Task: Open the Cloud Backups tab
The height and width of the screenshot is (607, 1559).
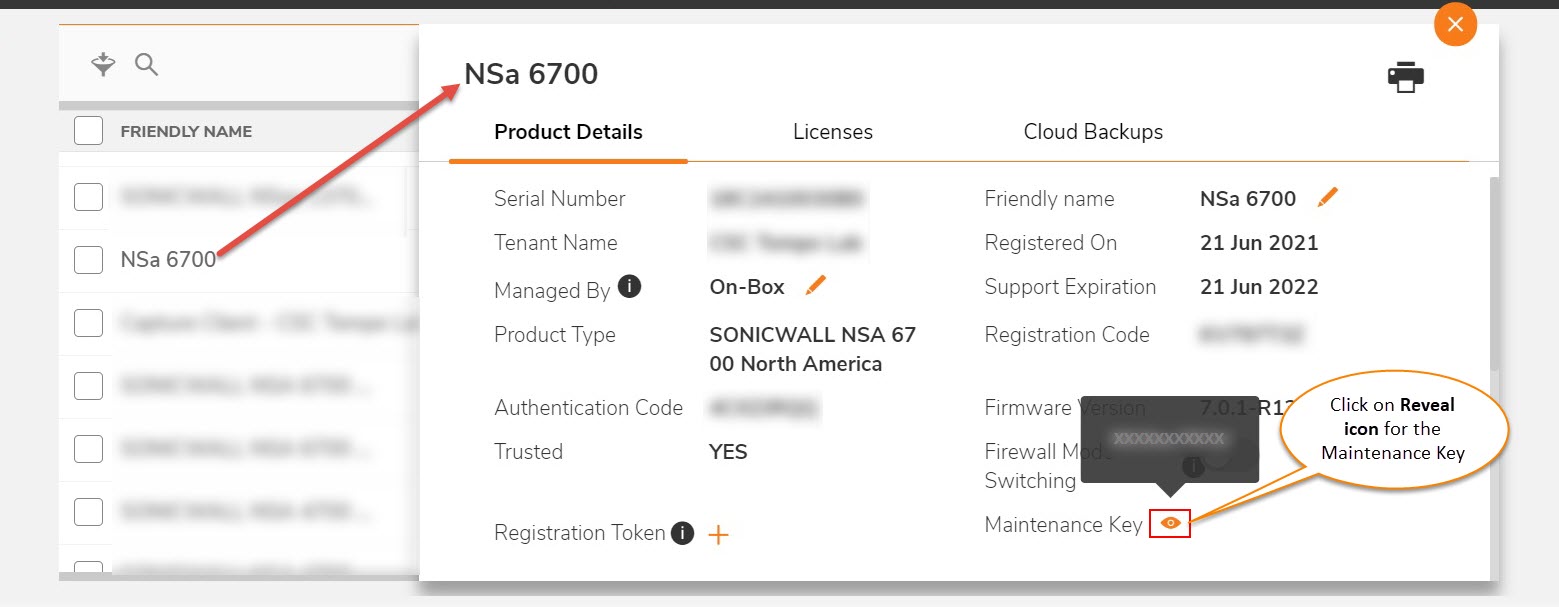Action: 1093,132
